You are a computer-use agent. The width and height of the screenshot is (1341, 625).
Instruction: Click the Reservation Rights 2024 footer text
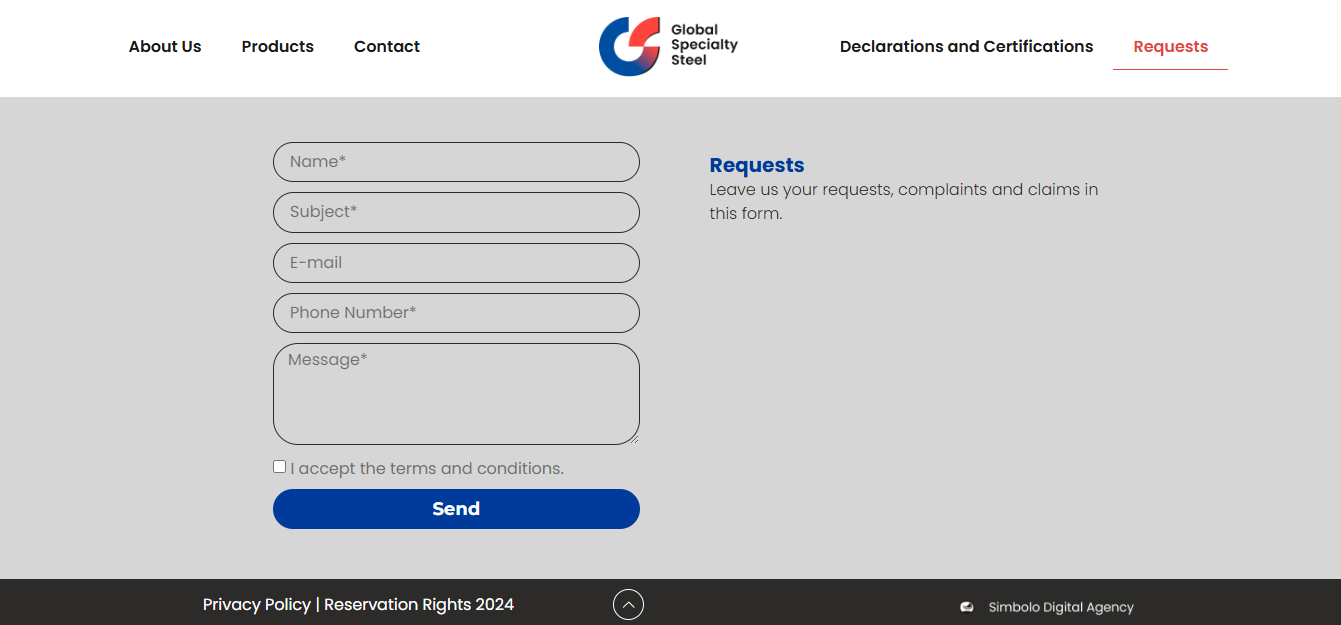point(419,605)
